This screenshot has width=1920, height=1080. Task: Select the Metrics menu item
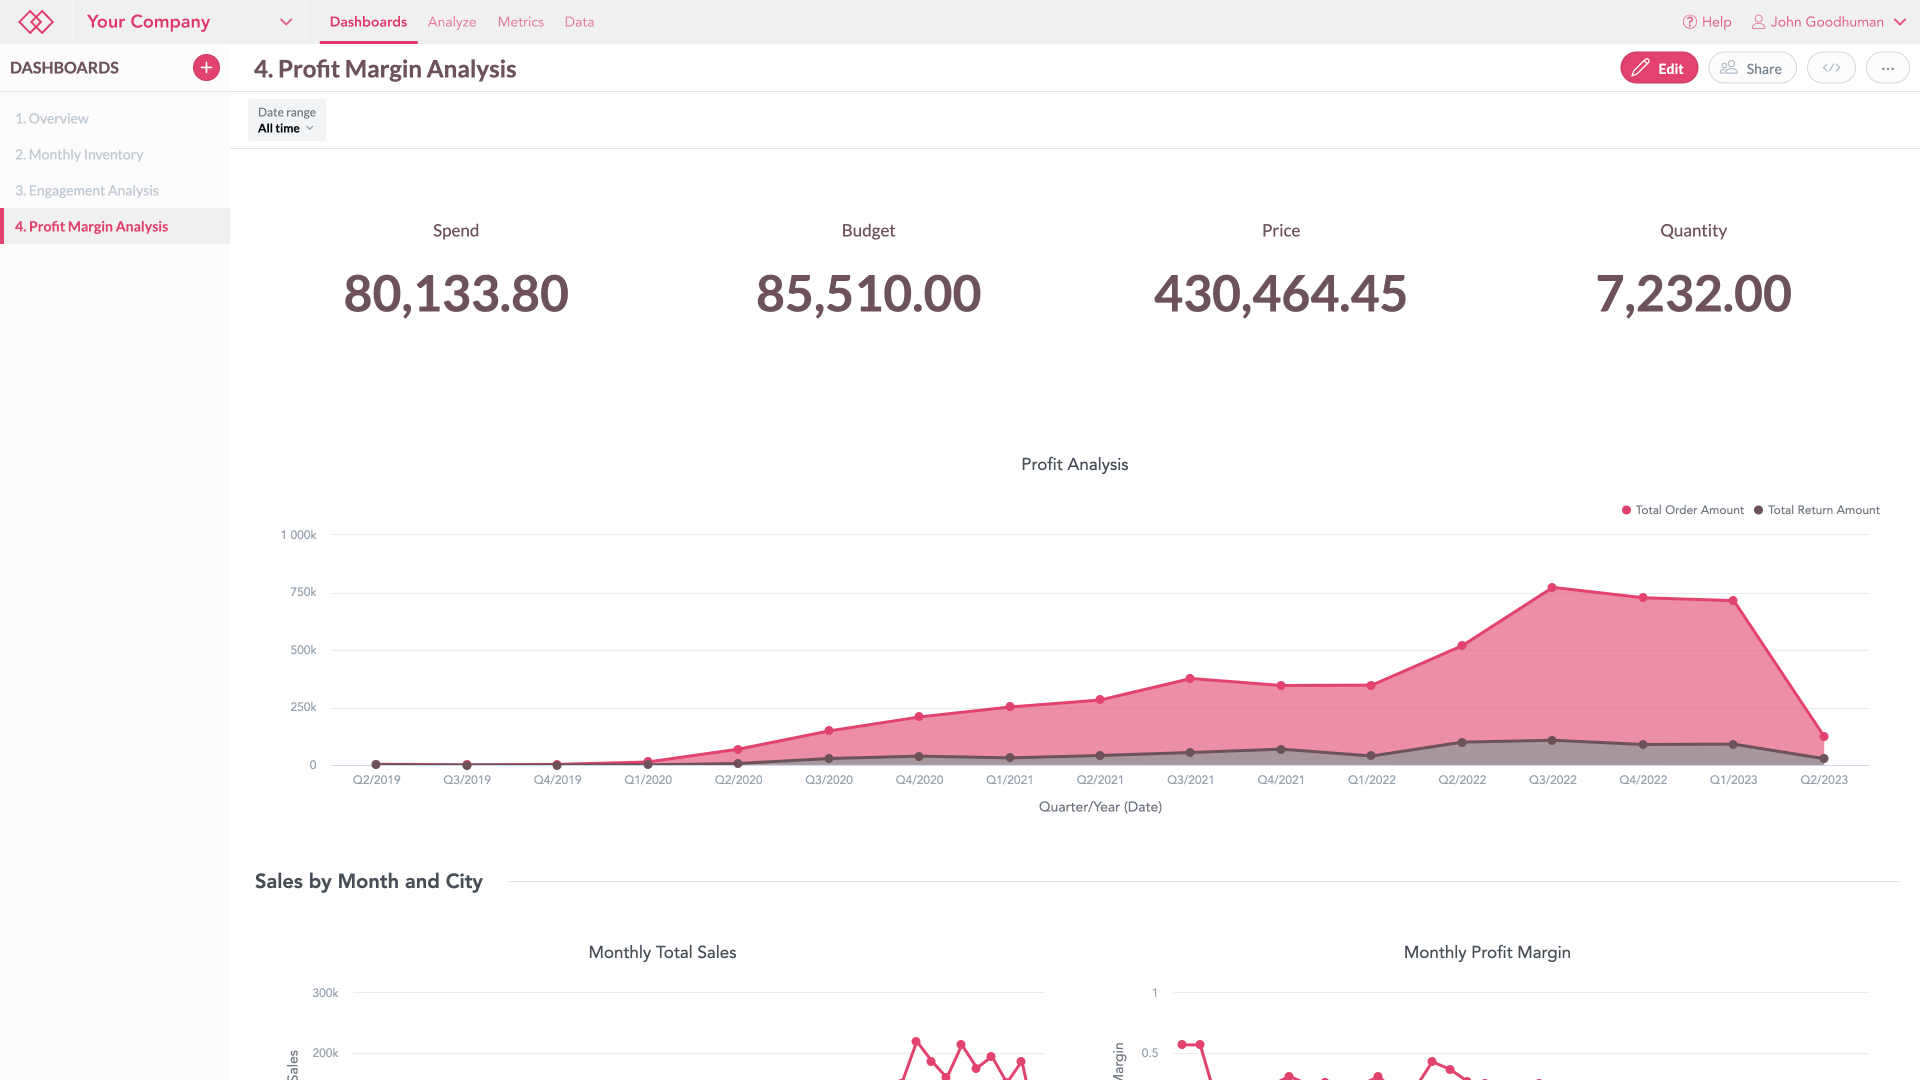pos(521,21)
